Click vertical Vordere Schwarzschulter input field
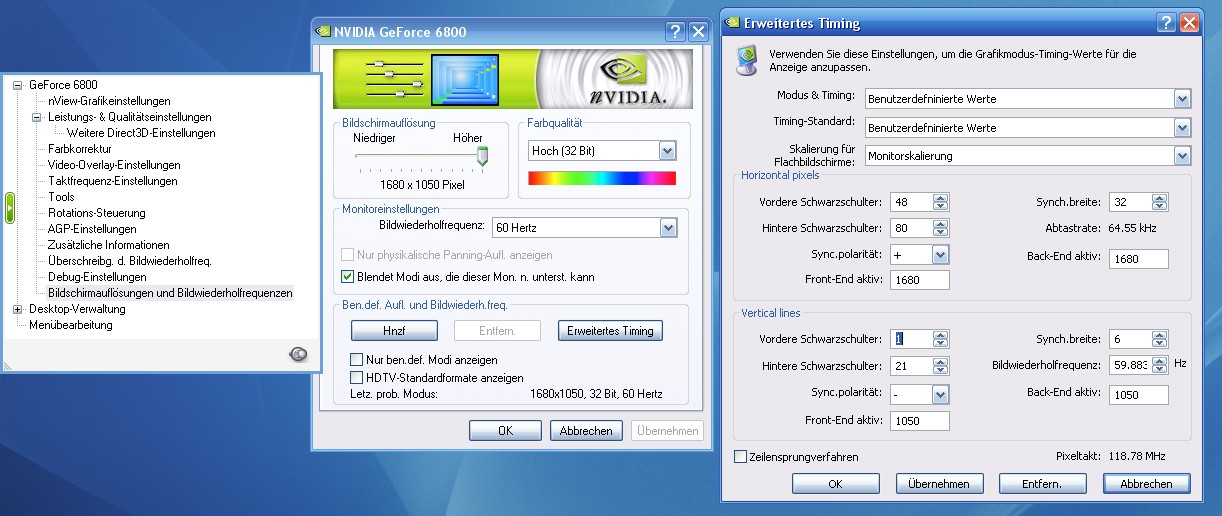Screen dimensions: 1222x516 coord(911,339)
